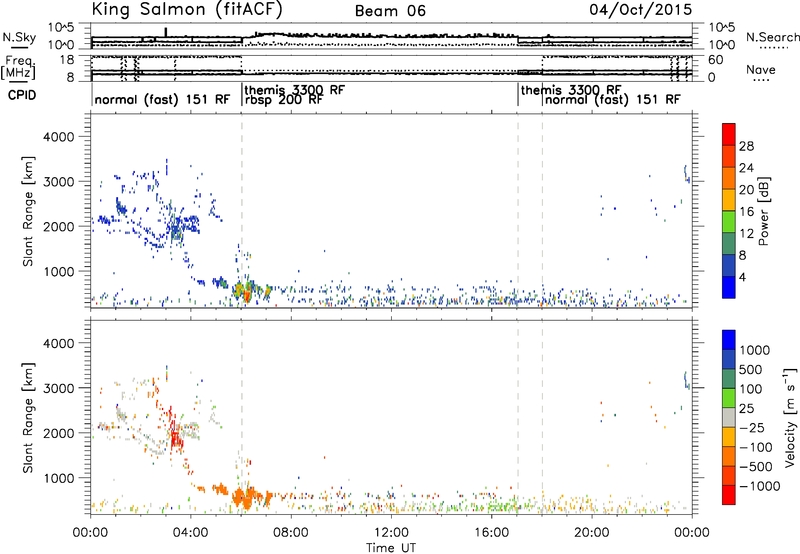Image resolution: width=800 pixels, height=554 pixels.
Task: Click the red top segment of Power color bar
Action: (x=729, y=135)
